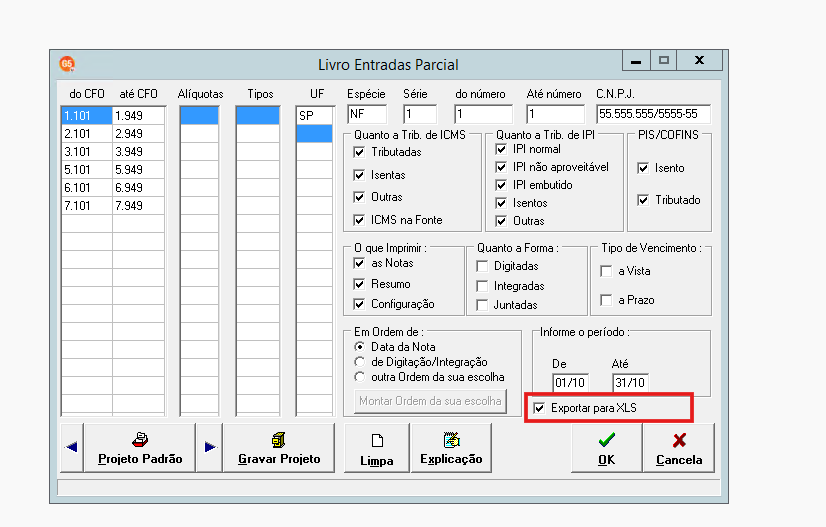
Task: Select Data da Nota ordering
Action: click(359, 347)
